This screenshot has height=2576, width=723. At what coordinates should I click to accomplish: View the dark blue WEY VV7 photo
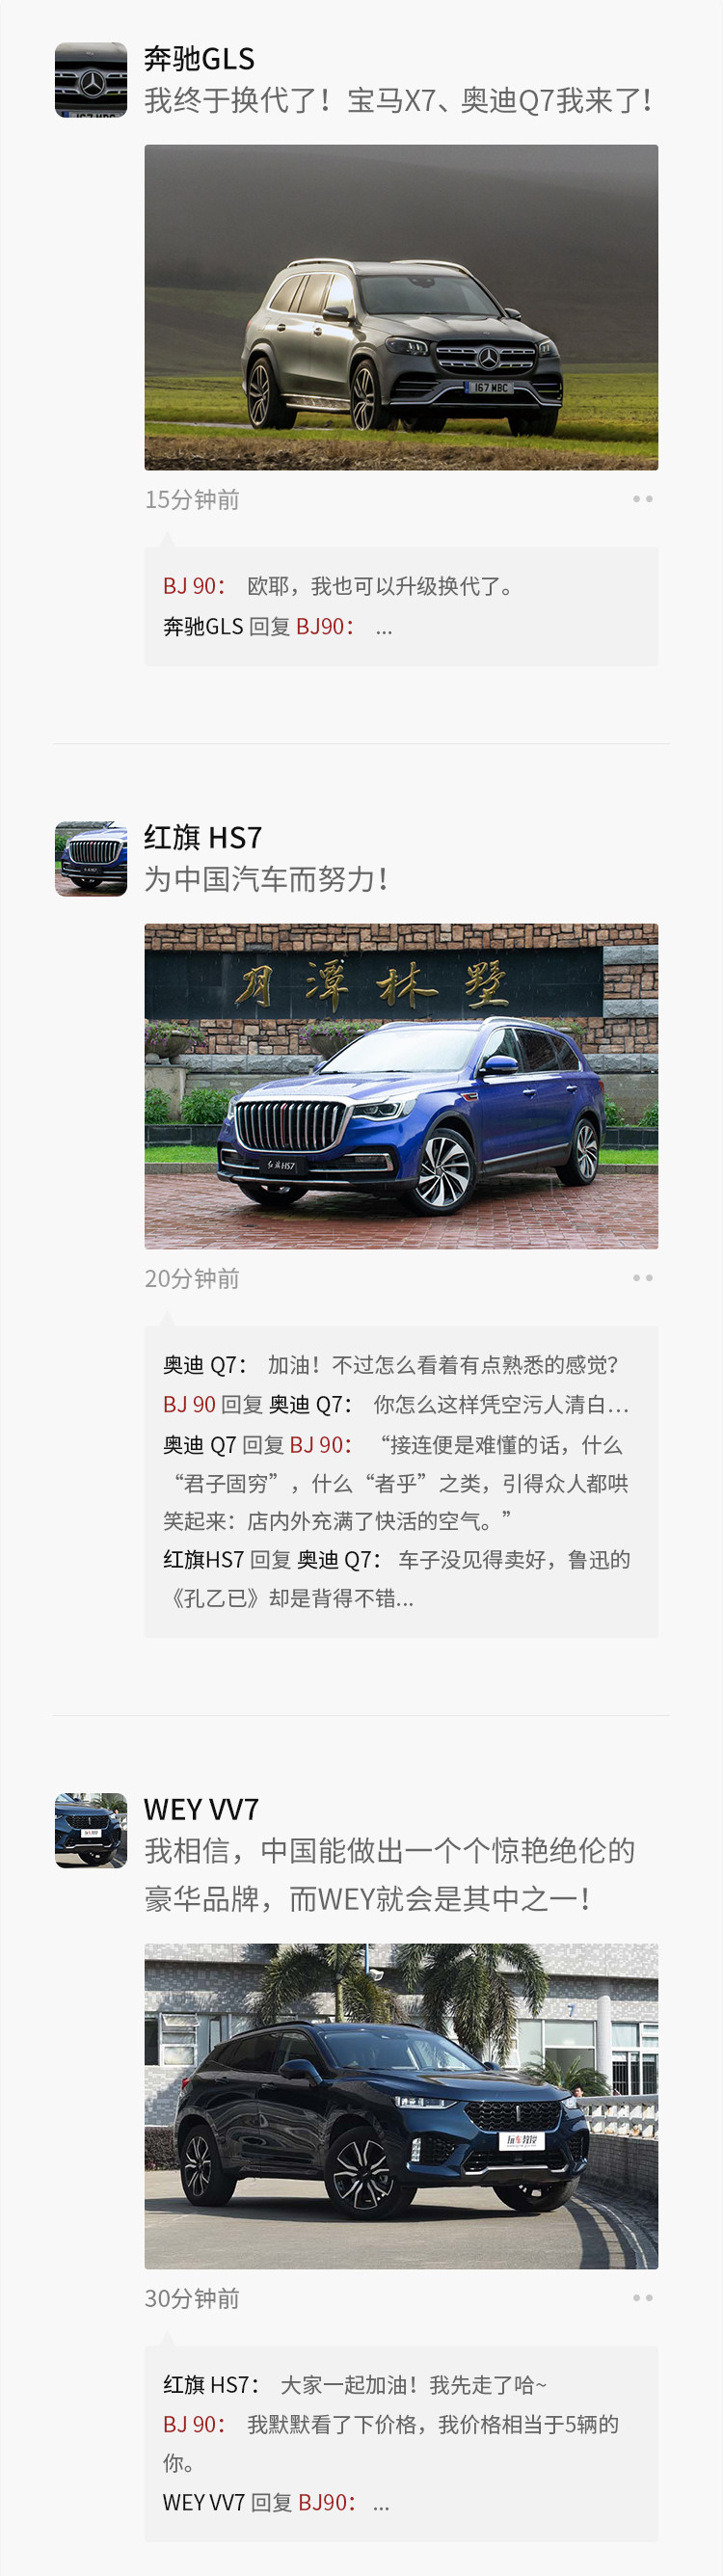click(401, 2105)
